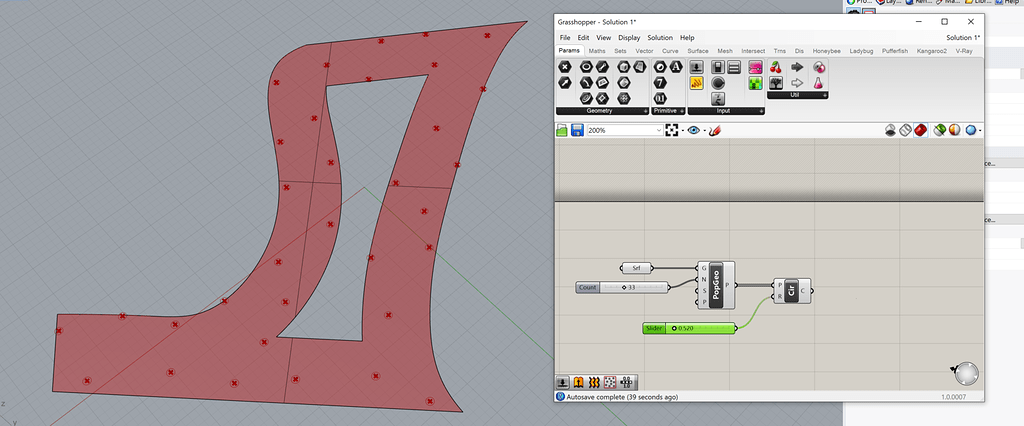1024x426 pixels.
Task: Turn off geometry preview mode
Action: point(890,130)
